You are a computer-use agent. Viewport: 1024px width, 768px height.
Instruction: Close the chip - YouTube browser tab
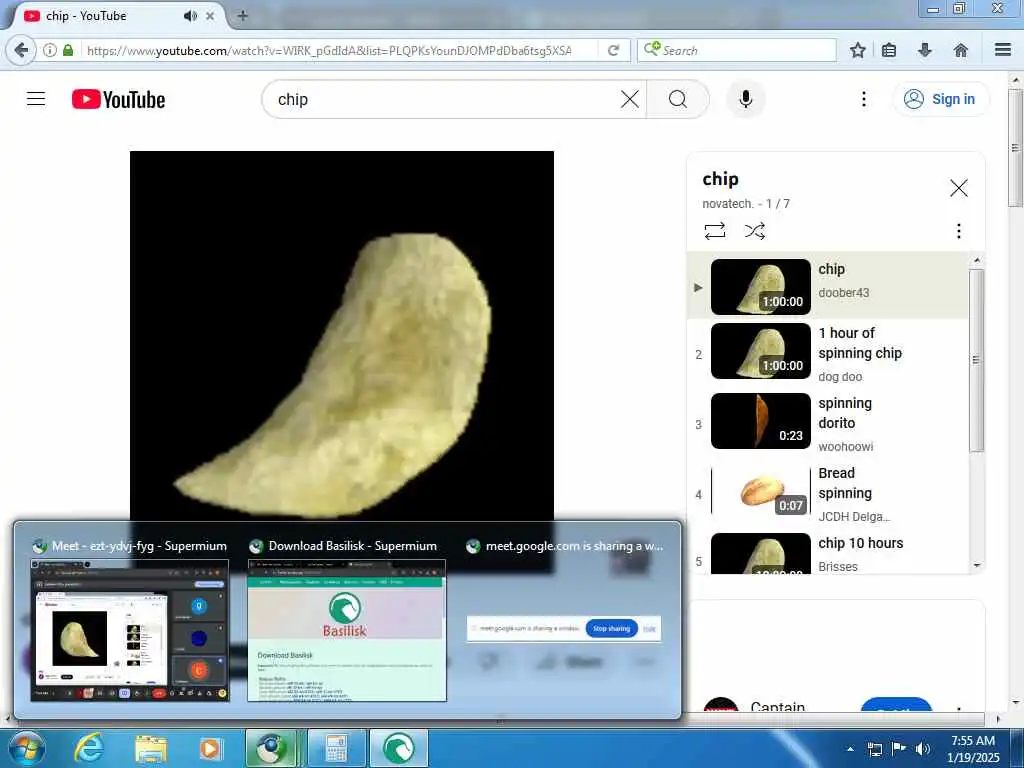coord(210,16)
